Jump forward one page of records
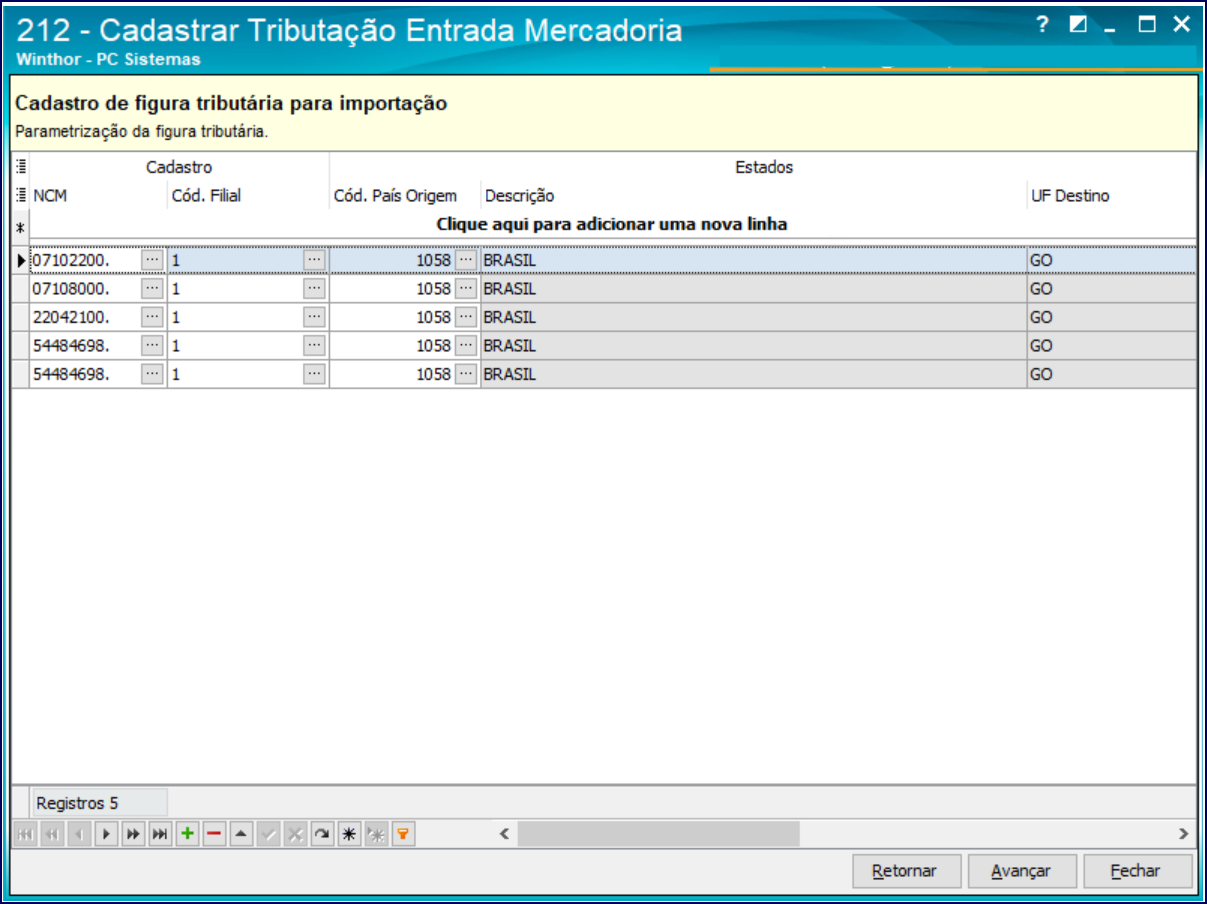 133,834
